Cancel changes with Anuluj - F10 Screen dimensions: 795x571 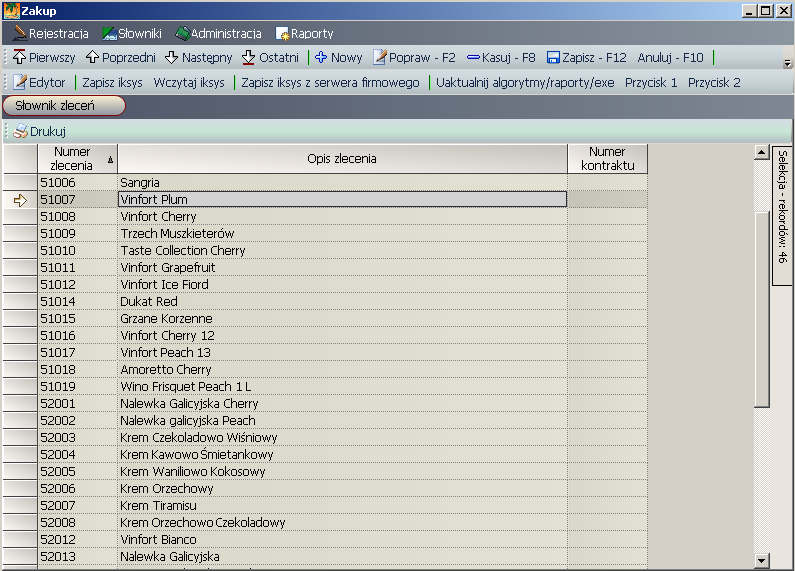tap(670, 57)
